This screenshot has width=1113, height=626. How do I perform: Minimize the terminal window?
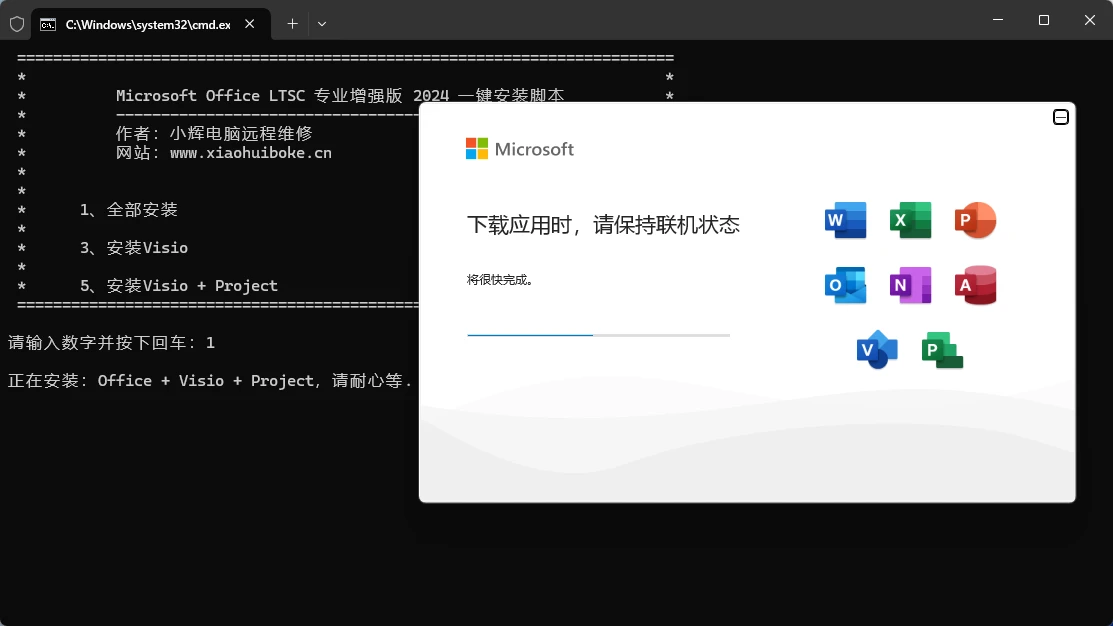click(x=998, y=20)
